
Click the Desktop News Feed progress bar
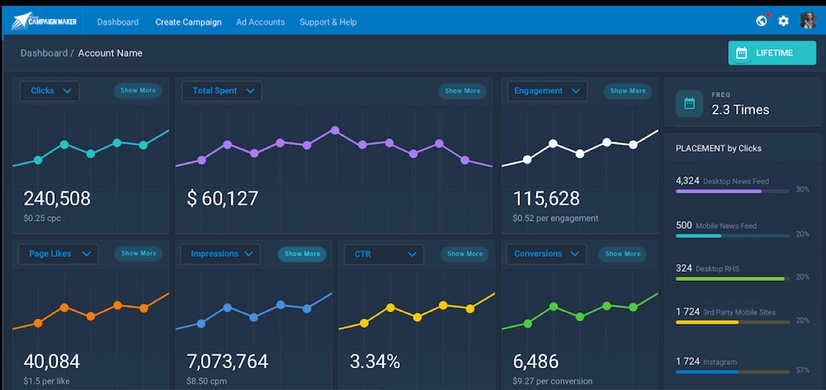[x=733, y=191]
